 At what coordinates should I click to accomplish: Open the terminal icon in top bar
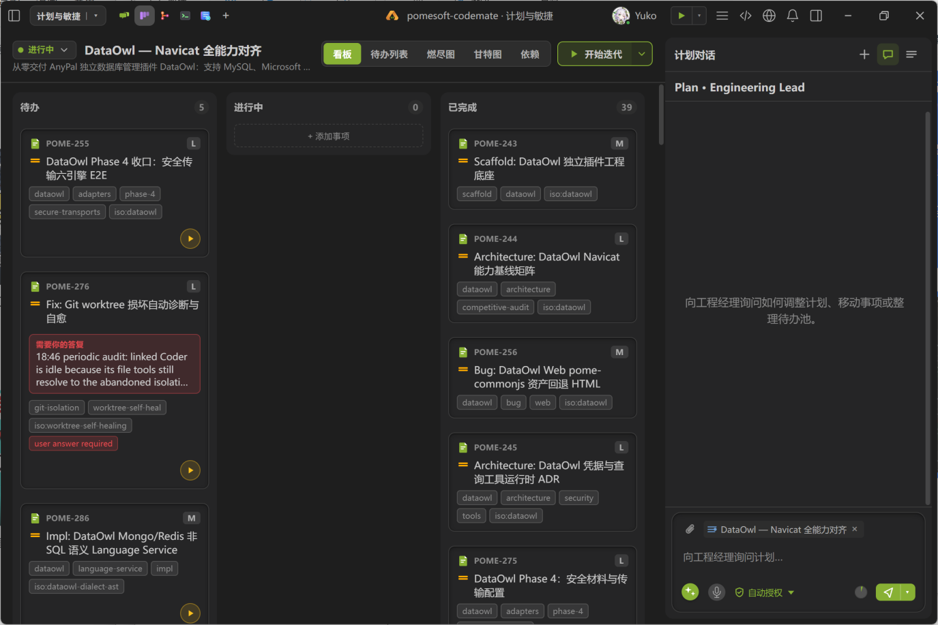click(x=185, y=16)
